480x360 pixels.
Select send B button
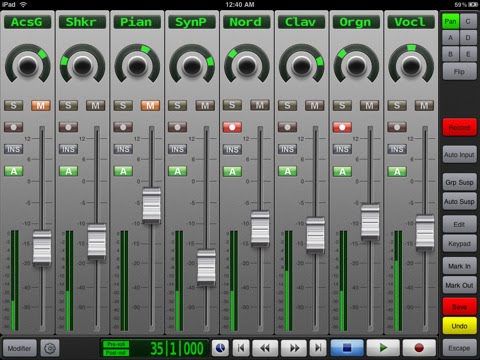(x=450, y=54)
